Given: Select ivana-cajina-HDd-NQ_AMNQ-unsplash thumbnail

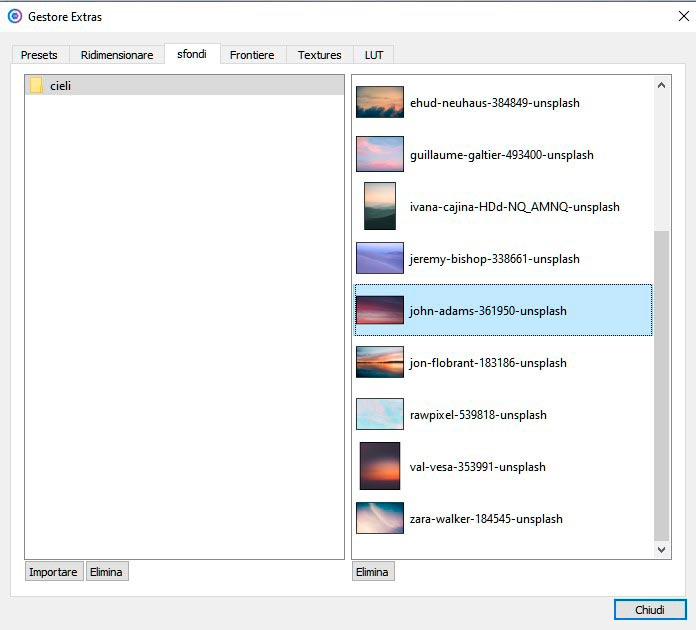Looking at the screenshot, I should (380, 206).
